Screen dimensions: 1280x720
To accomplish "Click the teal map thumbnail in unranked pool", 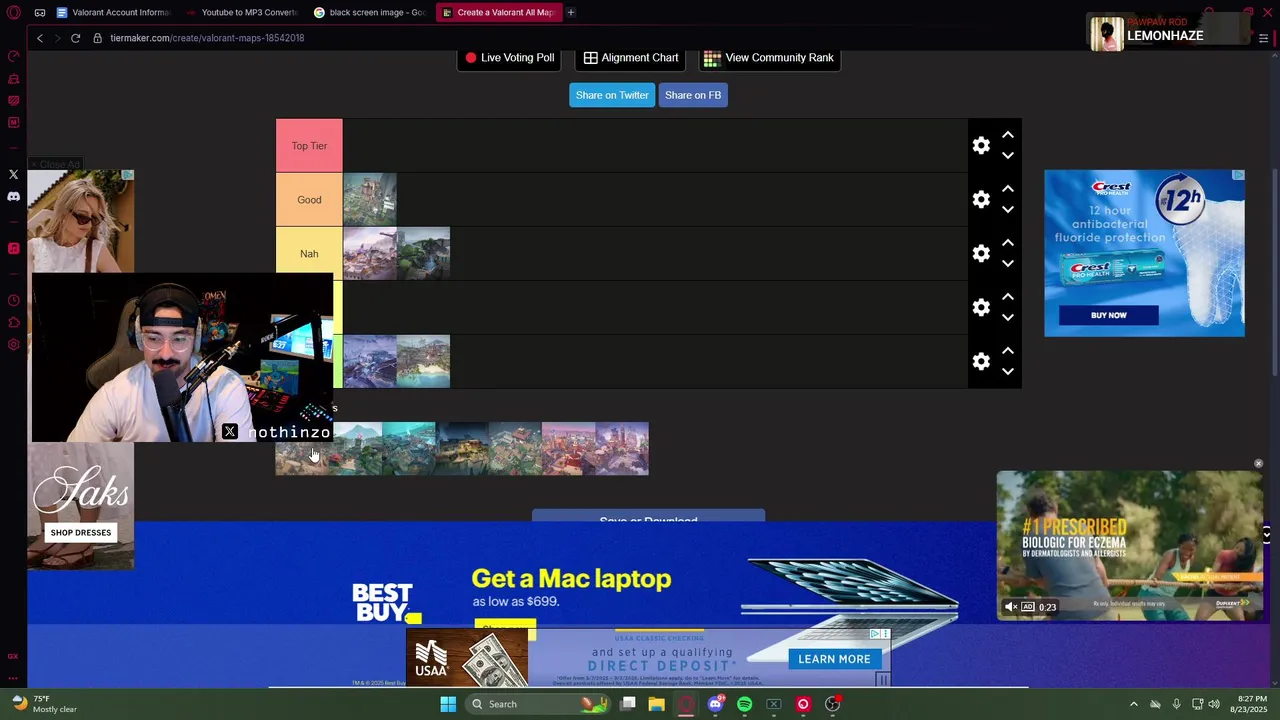I will (409, 449).
